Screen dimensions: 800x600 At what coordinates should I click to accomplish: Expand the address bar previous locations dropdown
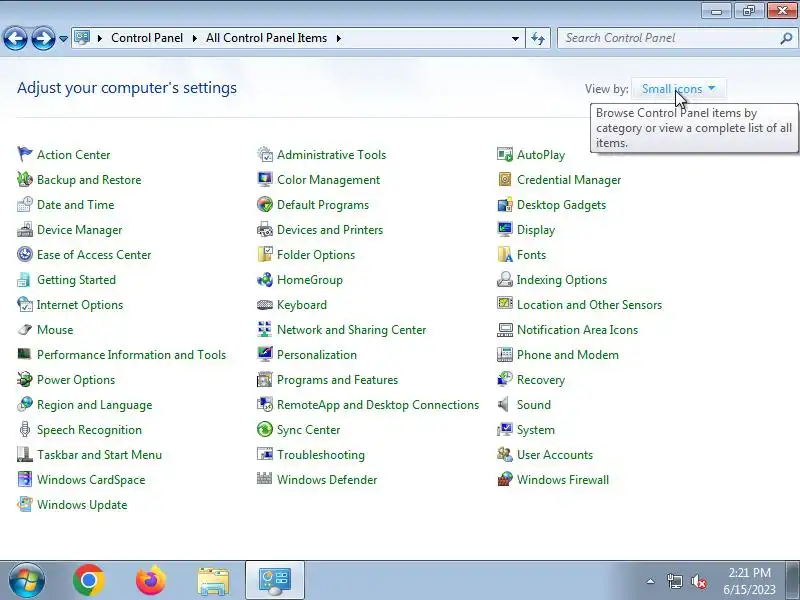[x=515, y=38]
